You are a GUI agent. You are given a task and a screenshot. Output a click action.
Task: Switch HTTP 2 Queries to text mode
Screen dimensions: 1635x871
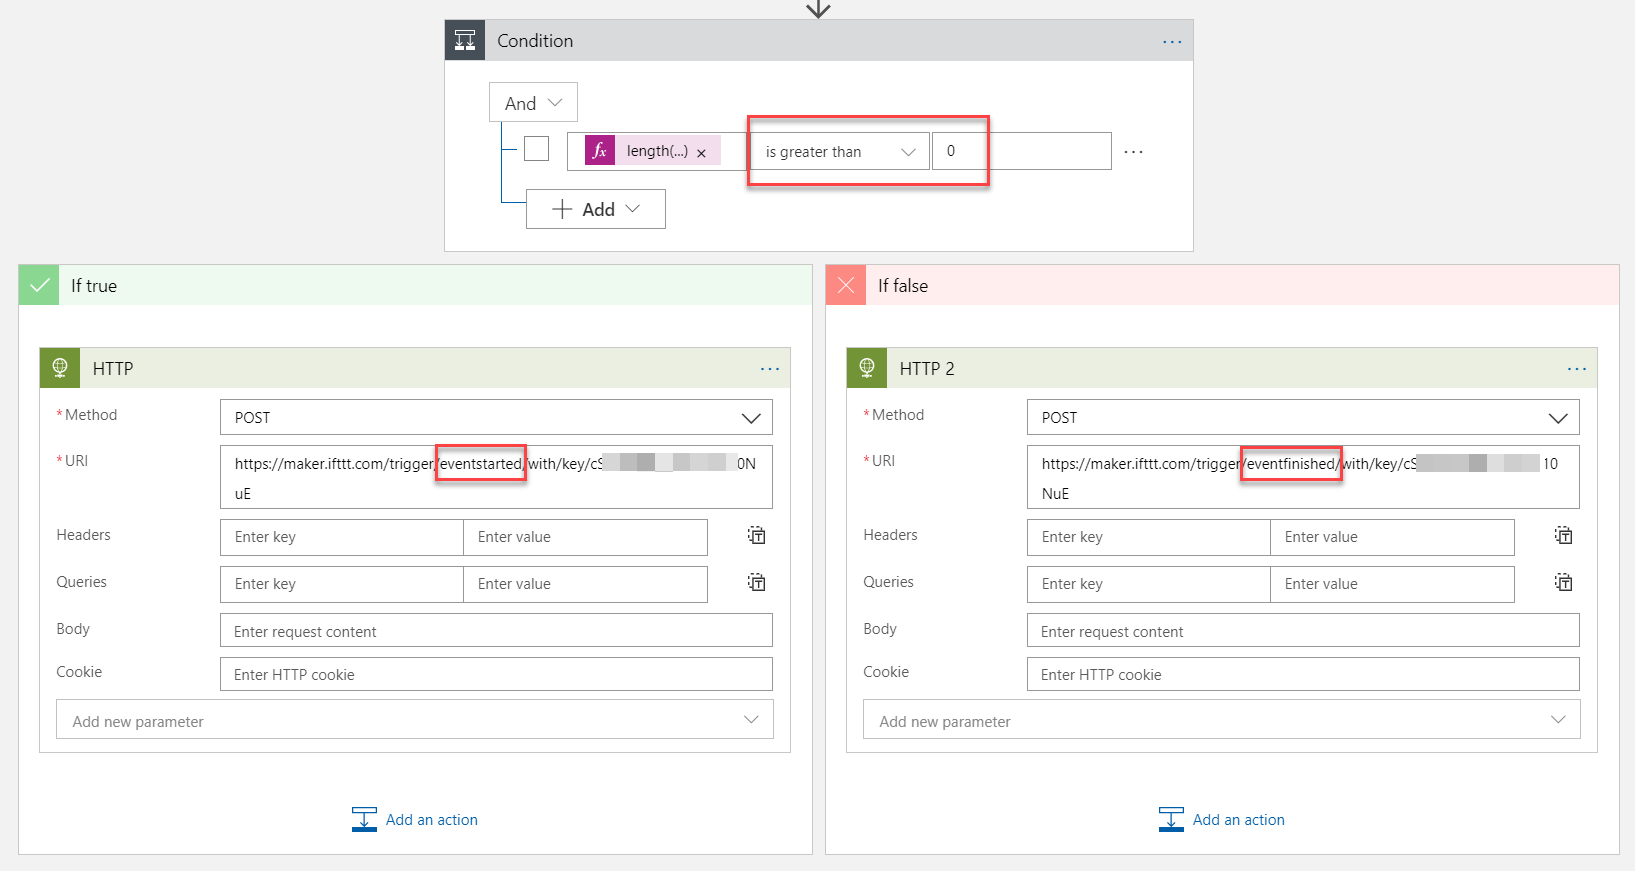(1564, 583)
